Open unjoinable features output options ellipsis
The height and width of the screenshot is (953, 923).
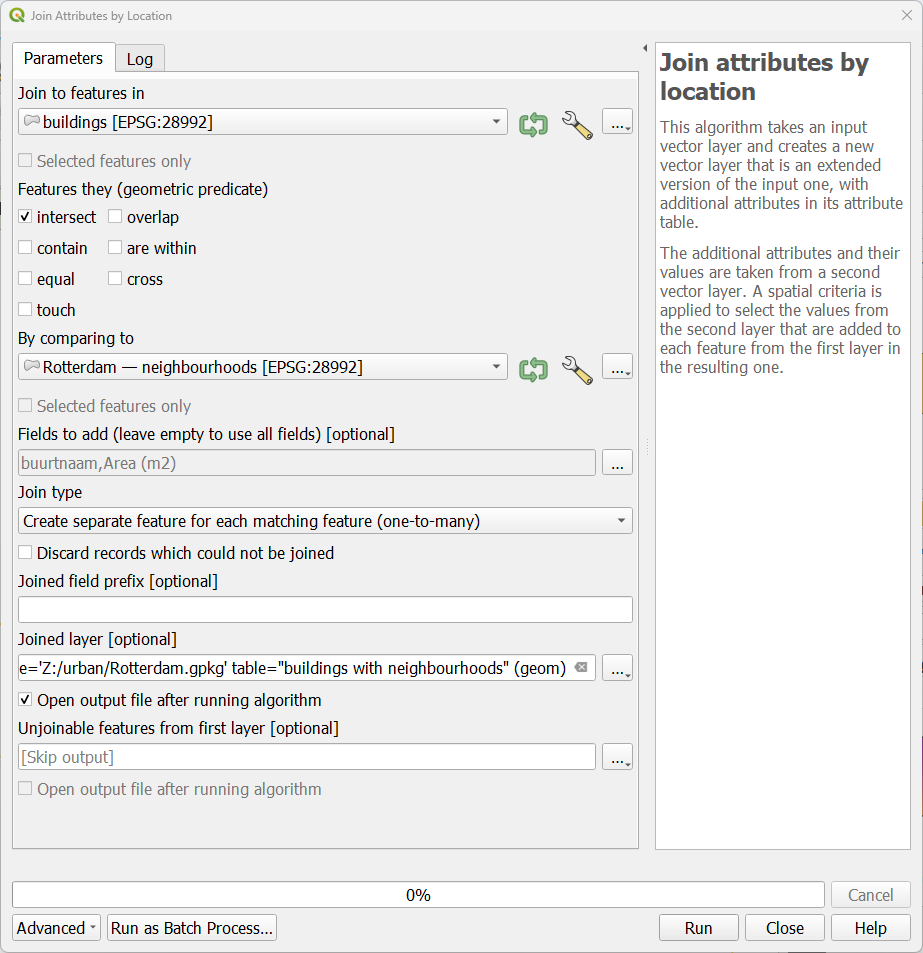click(617, 757)
